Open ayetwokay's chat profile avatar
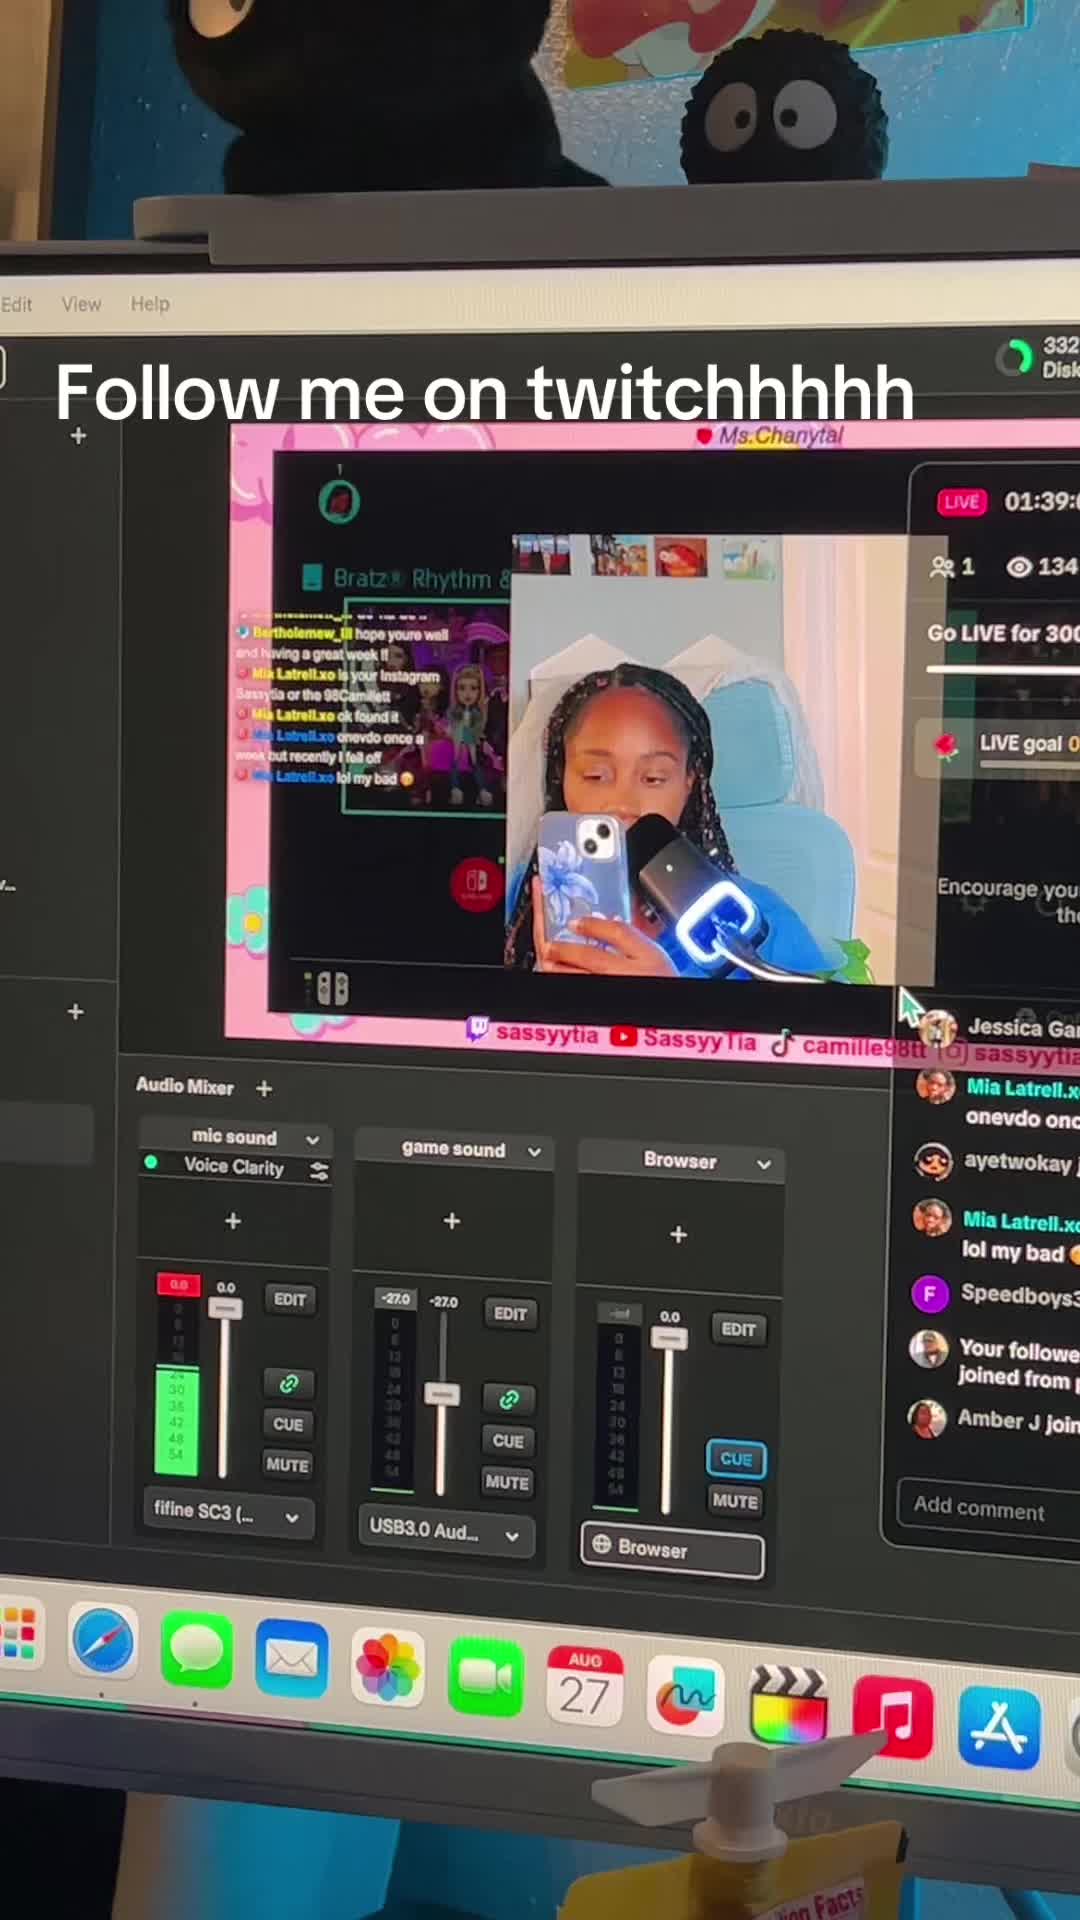Image resolution: width=1080 pixels, height=1920 pixels. point(933,1162)
